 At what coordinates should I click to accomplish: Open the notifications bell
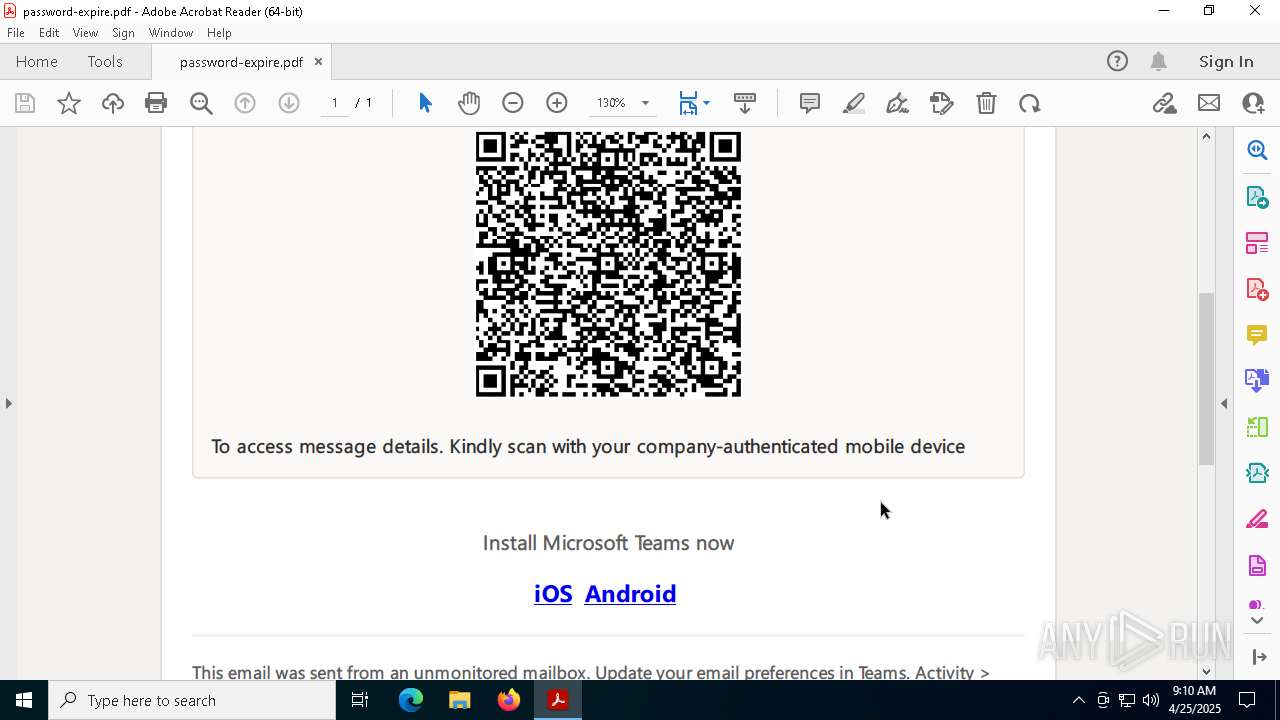(1159, 62)
